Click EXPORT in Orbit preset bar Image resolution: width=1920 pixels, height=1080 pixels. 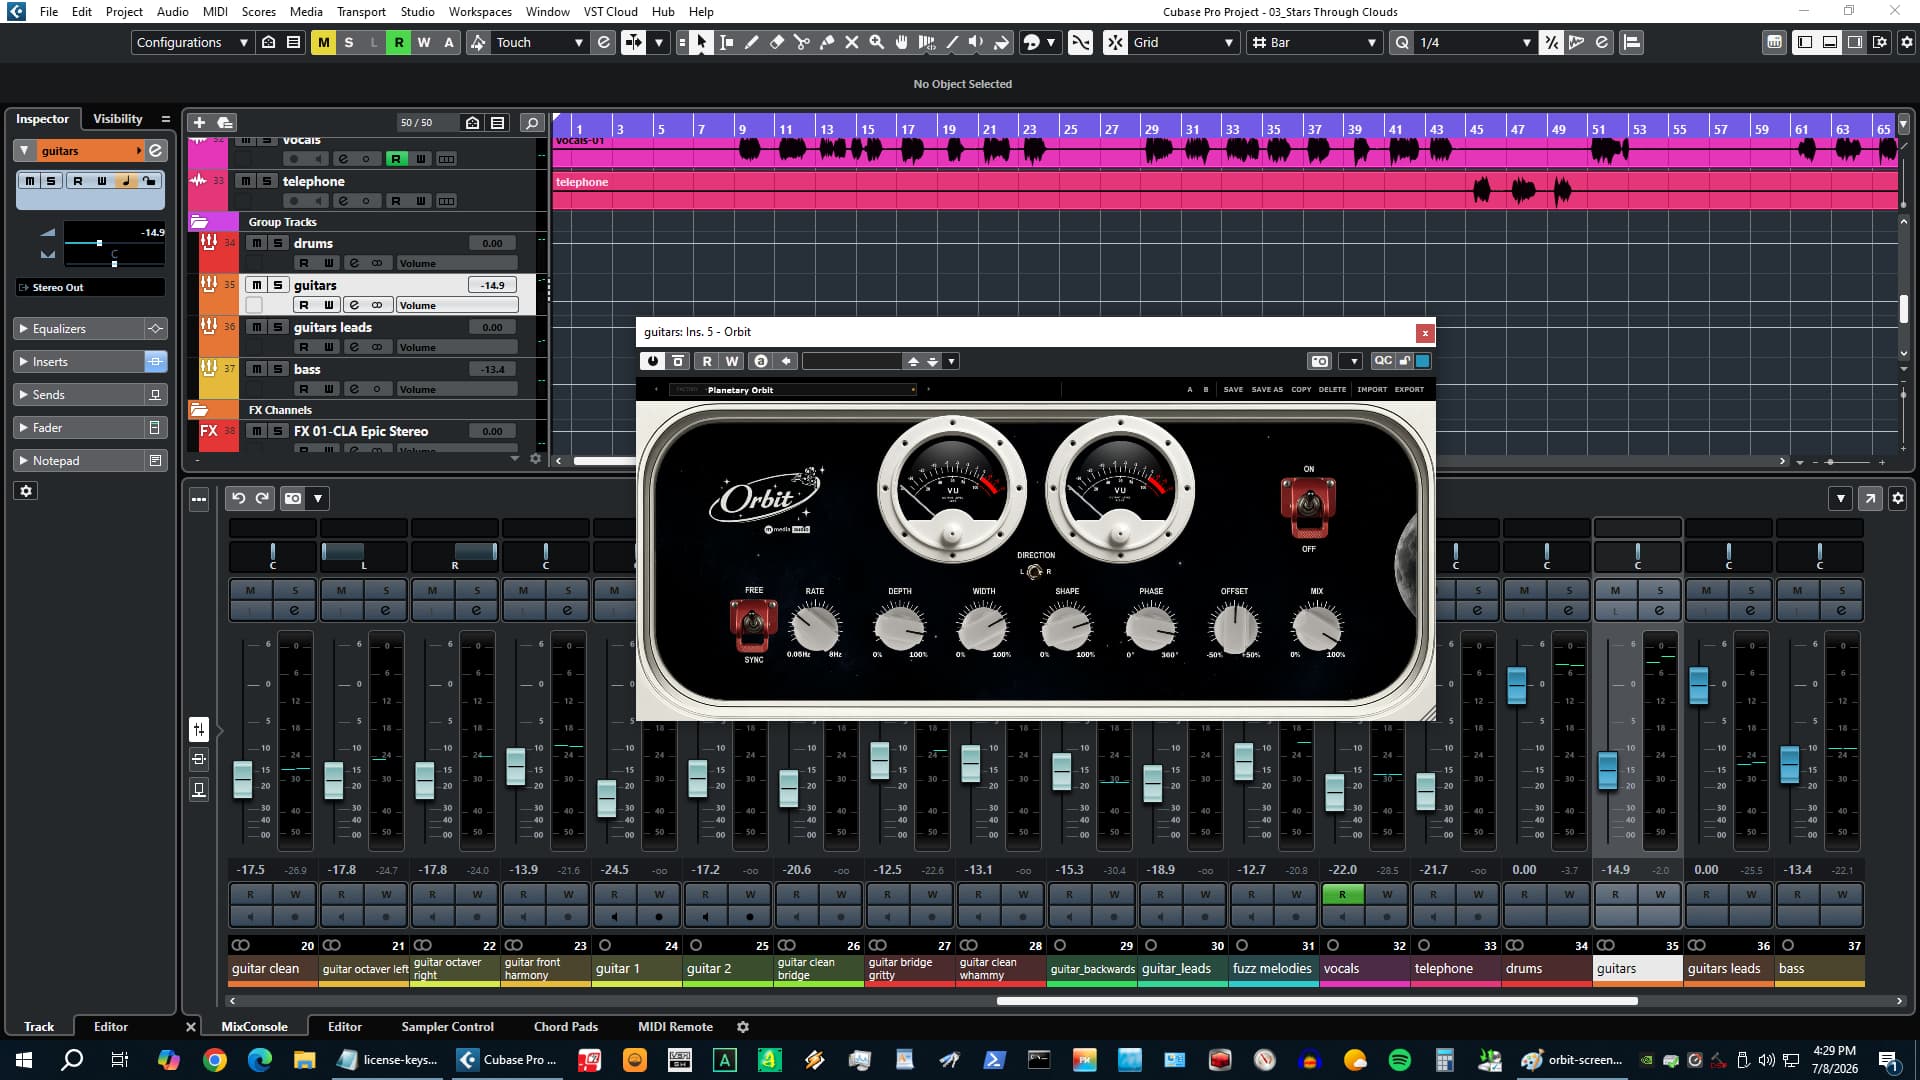(x=1409, y=389)
